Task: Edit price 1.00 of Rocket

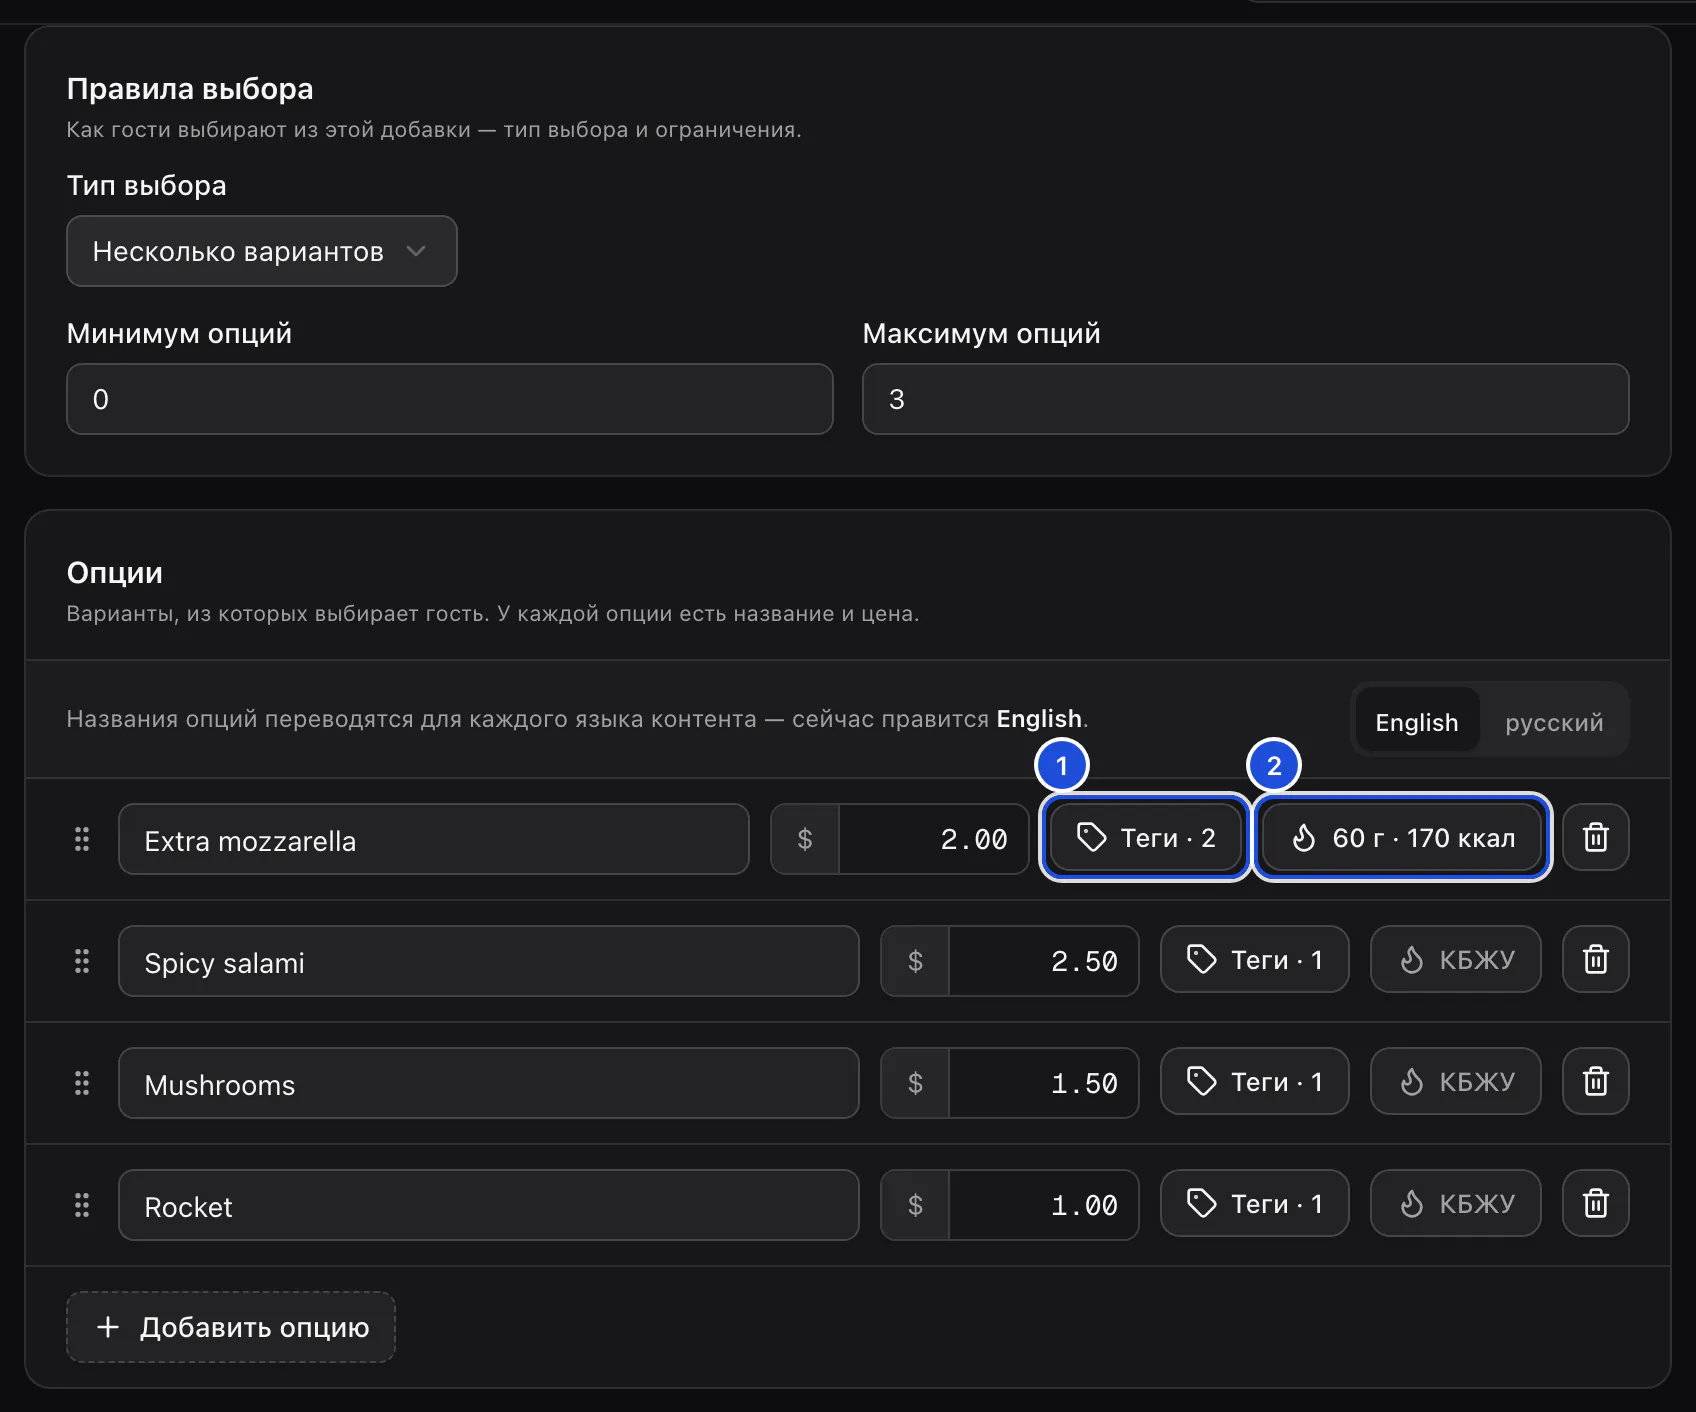Action: [x=1044, y=1205]
